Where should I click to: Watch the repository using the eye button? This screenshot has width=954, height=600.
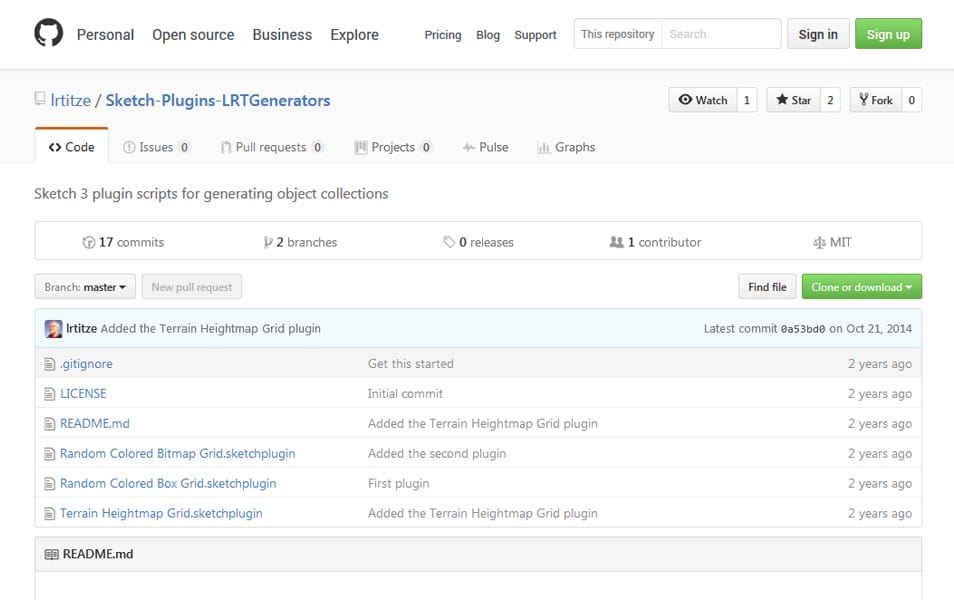[703, 100]
